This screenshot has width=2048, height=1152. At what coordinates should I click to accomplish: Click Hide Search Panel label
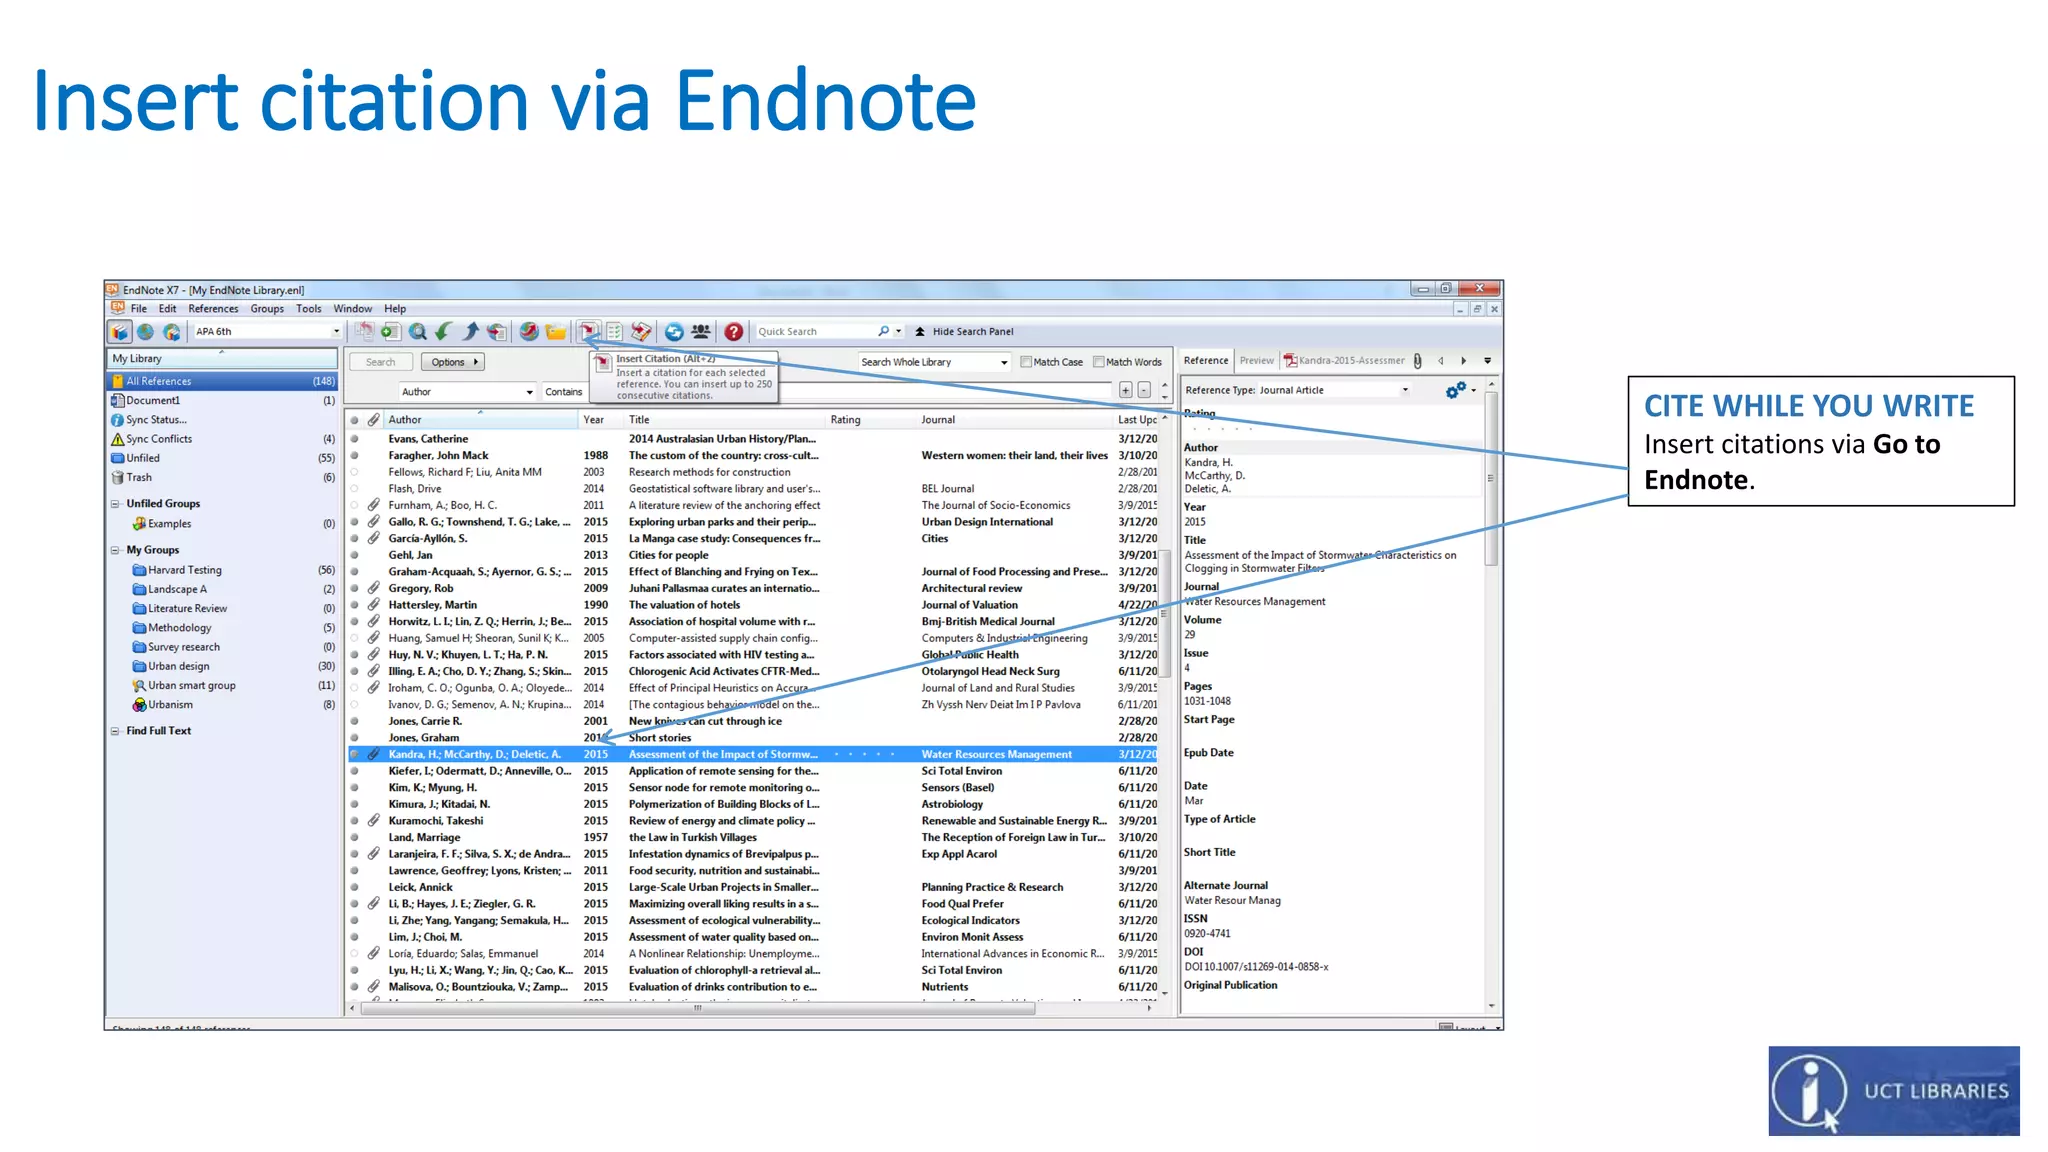[x=972, y=332]
